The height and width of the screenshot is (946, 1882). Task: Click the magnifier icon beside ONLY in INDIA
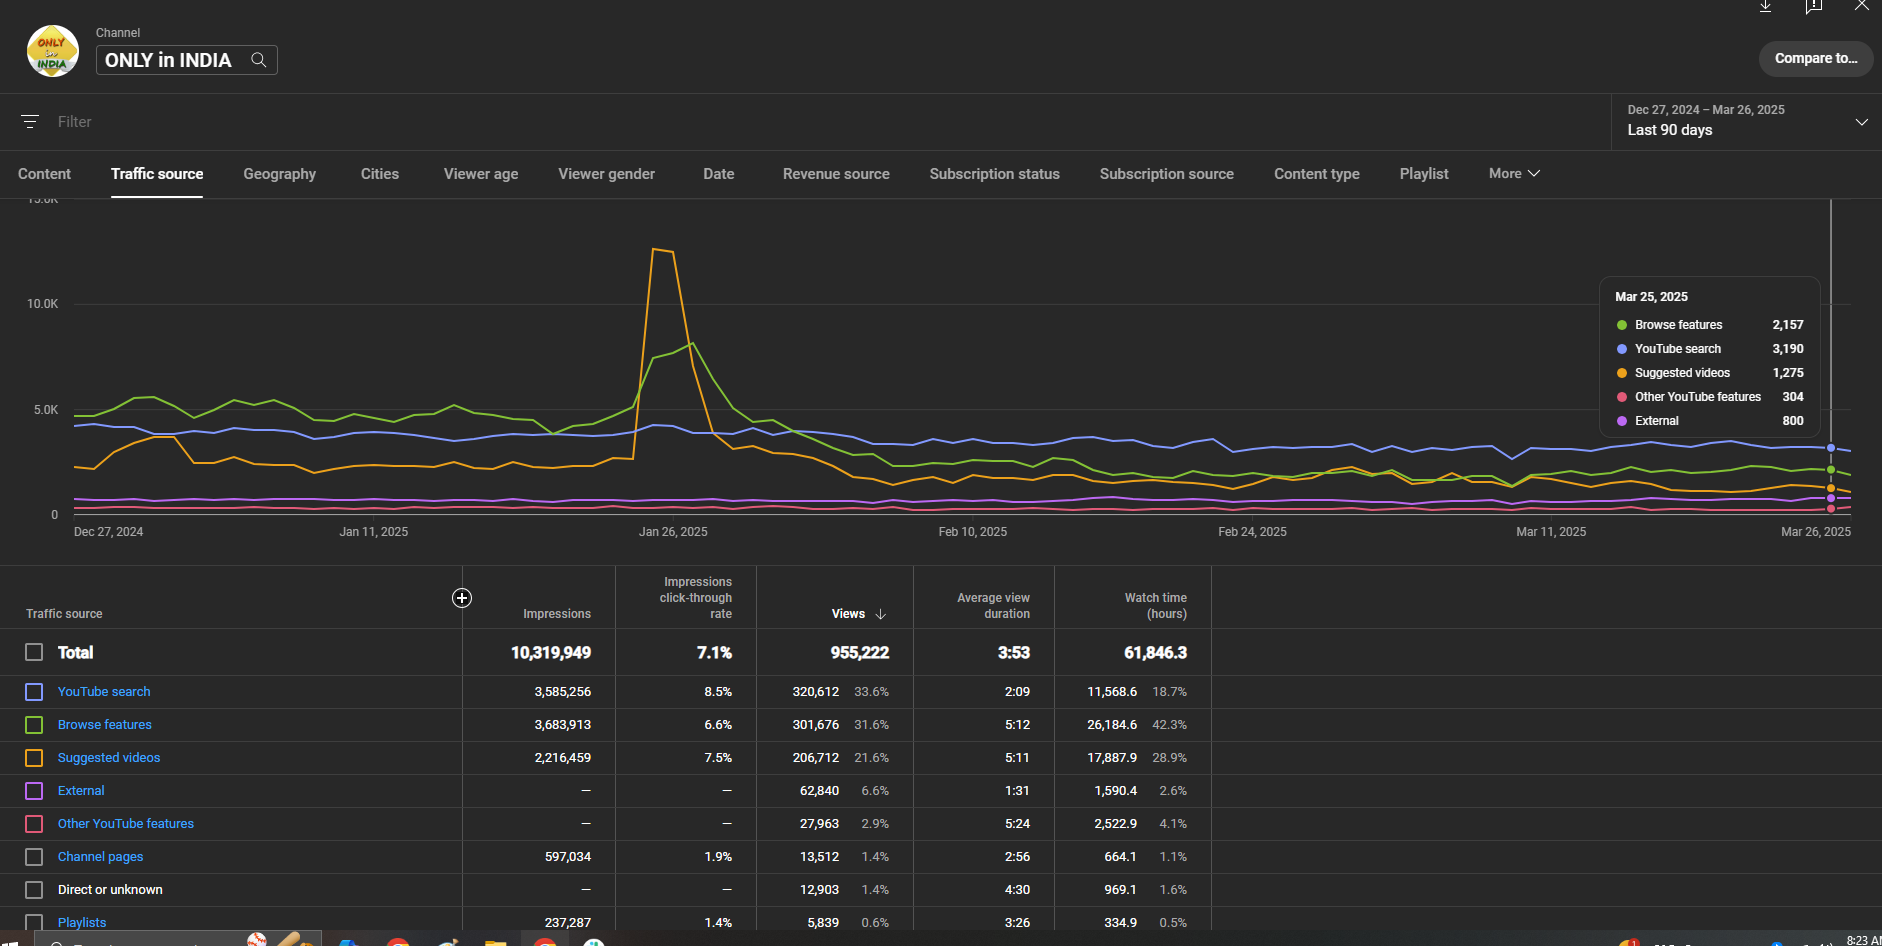pos(258,60)
